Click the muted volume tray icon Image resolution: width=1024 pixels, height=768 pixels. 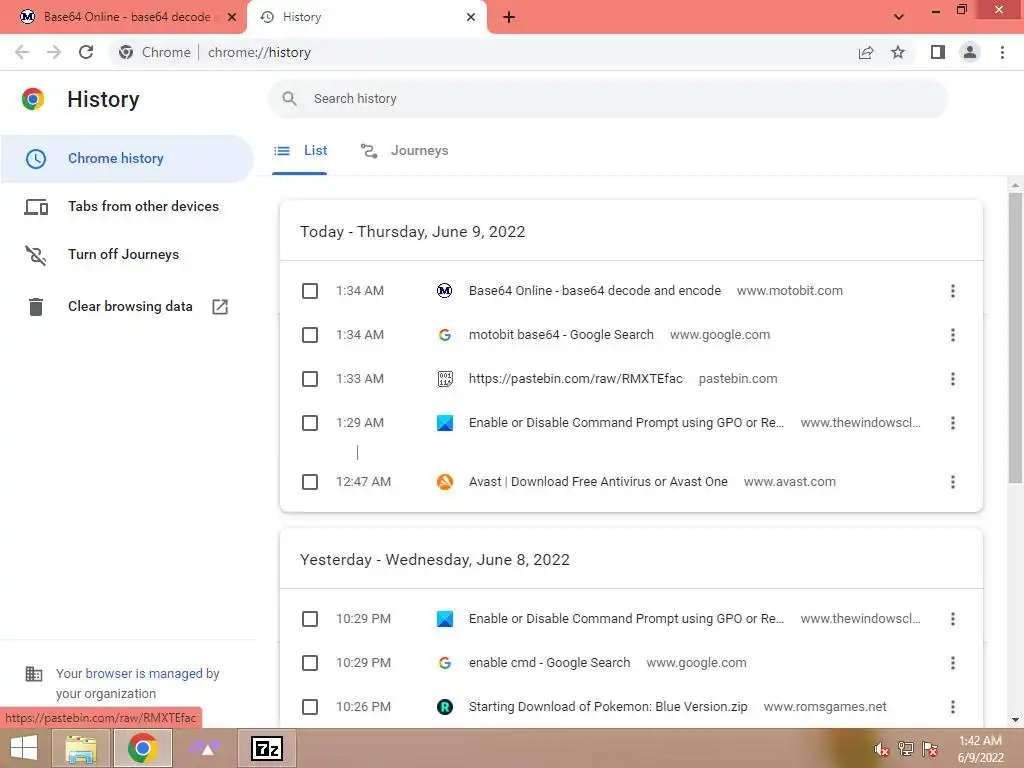pos(882,749)
